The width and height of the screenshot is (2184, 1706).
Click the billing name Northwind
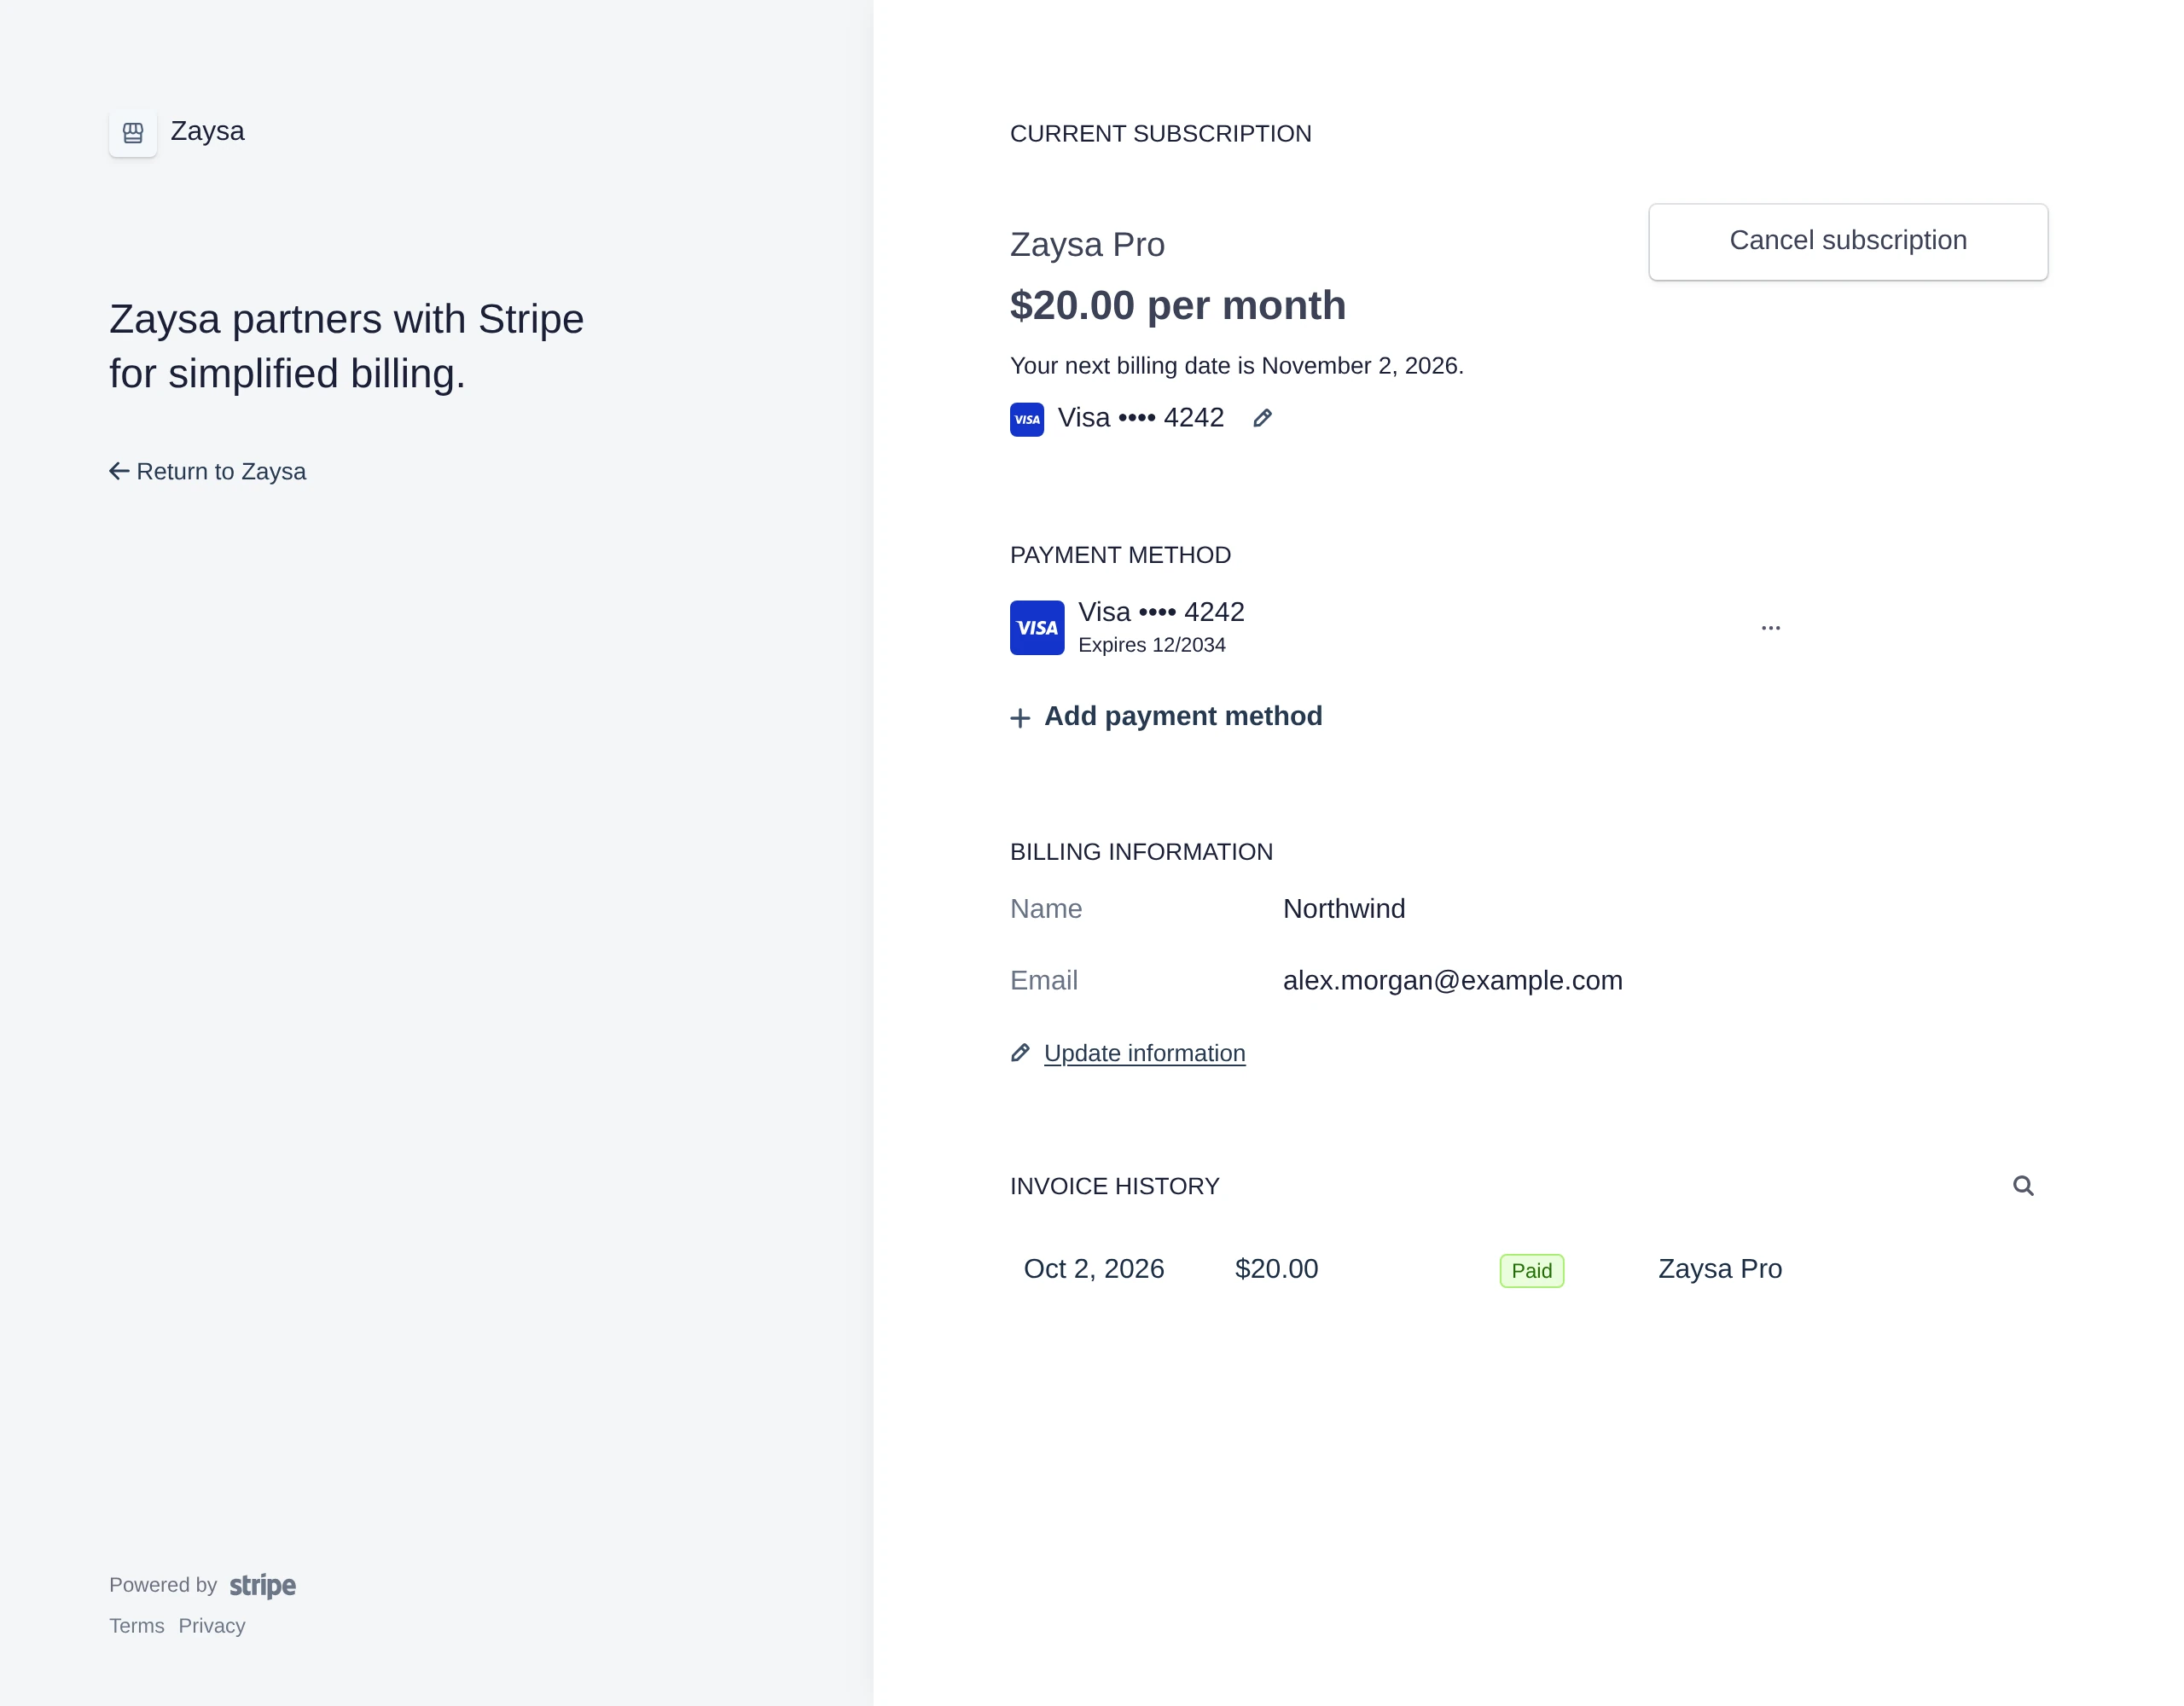(x=1344, y=909)
